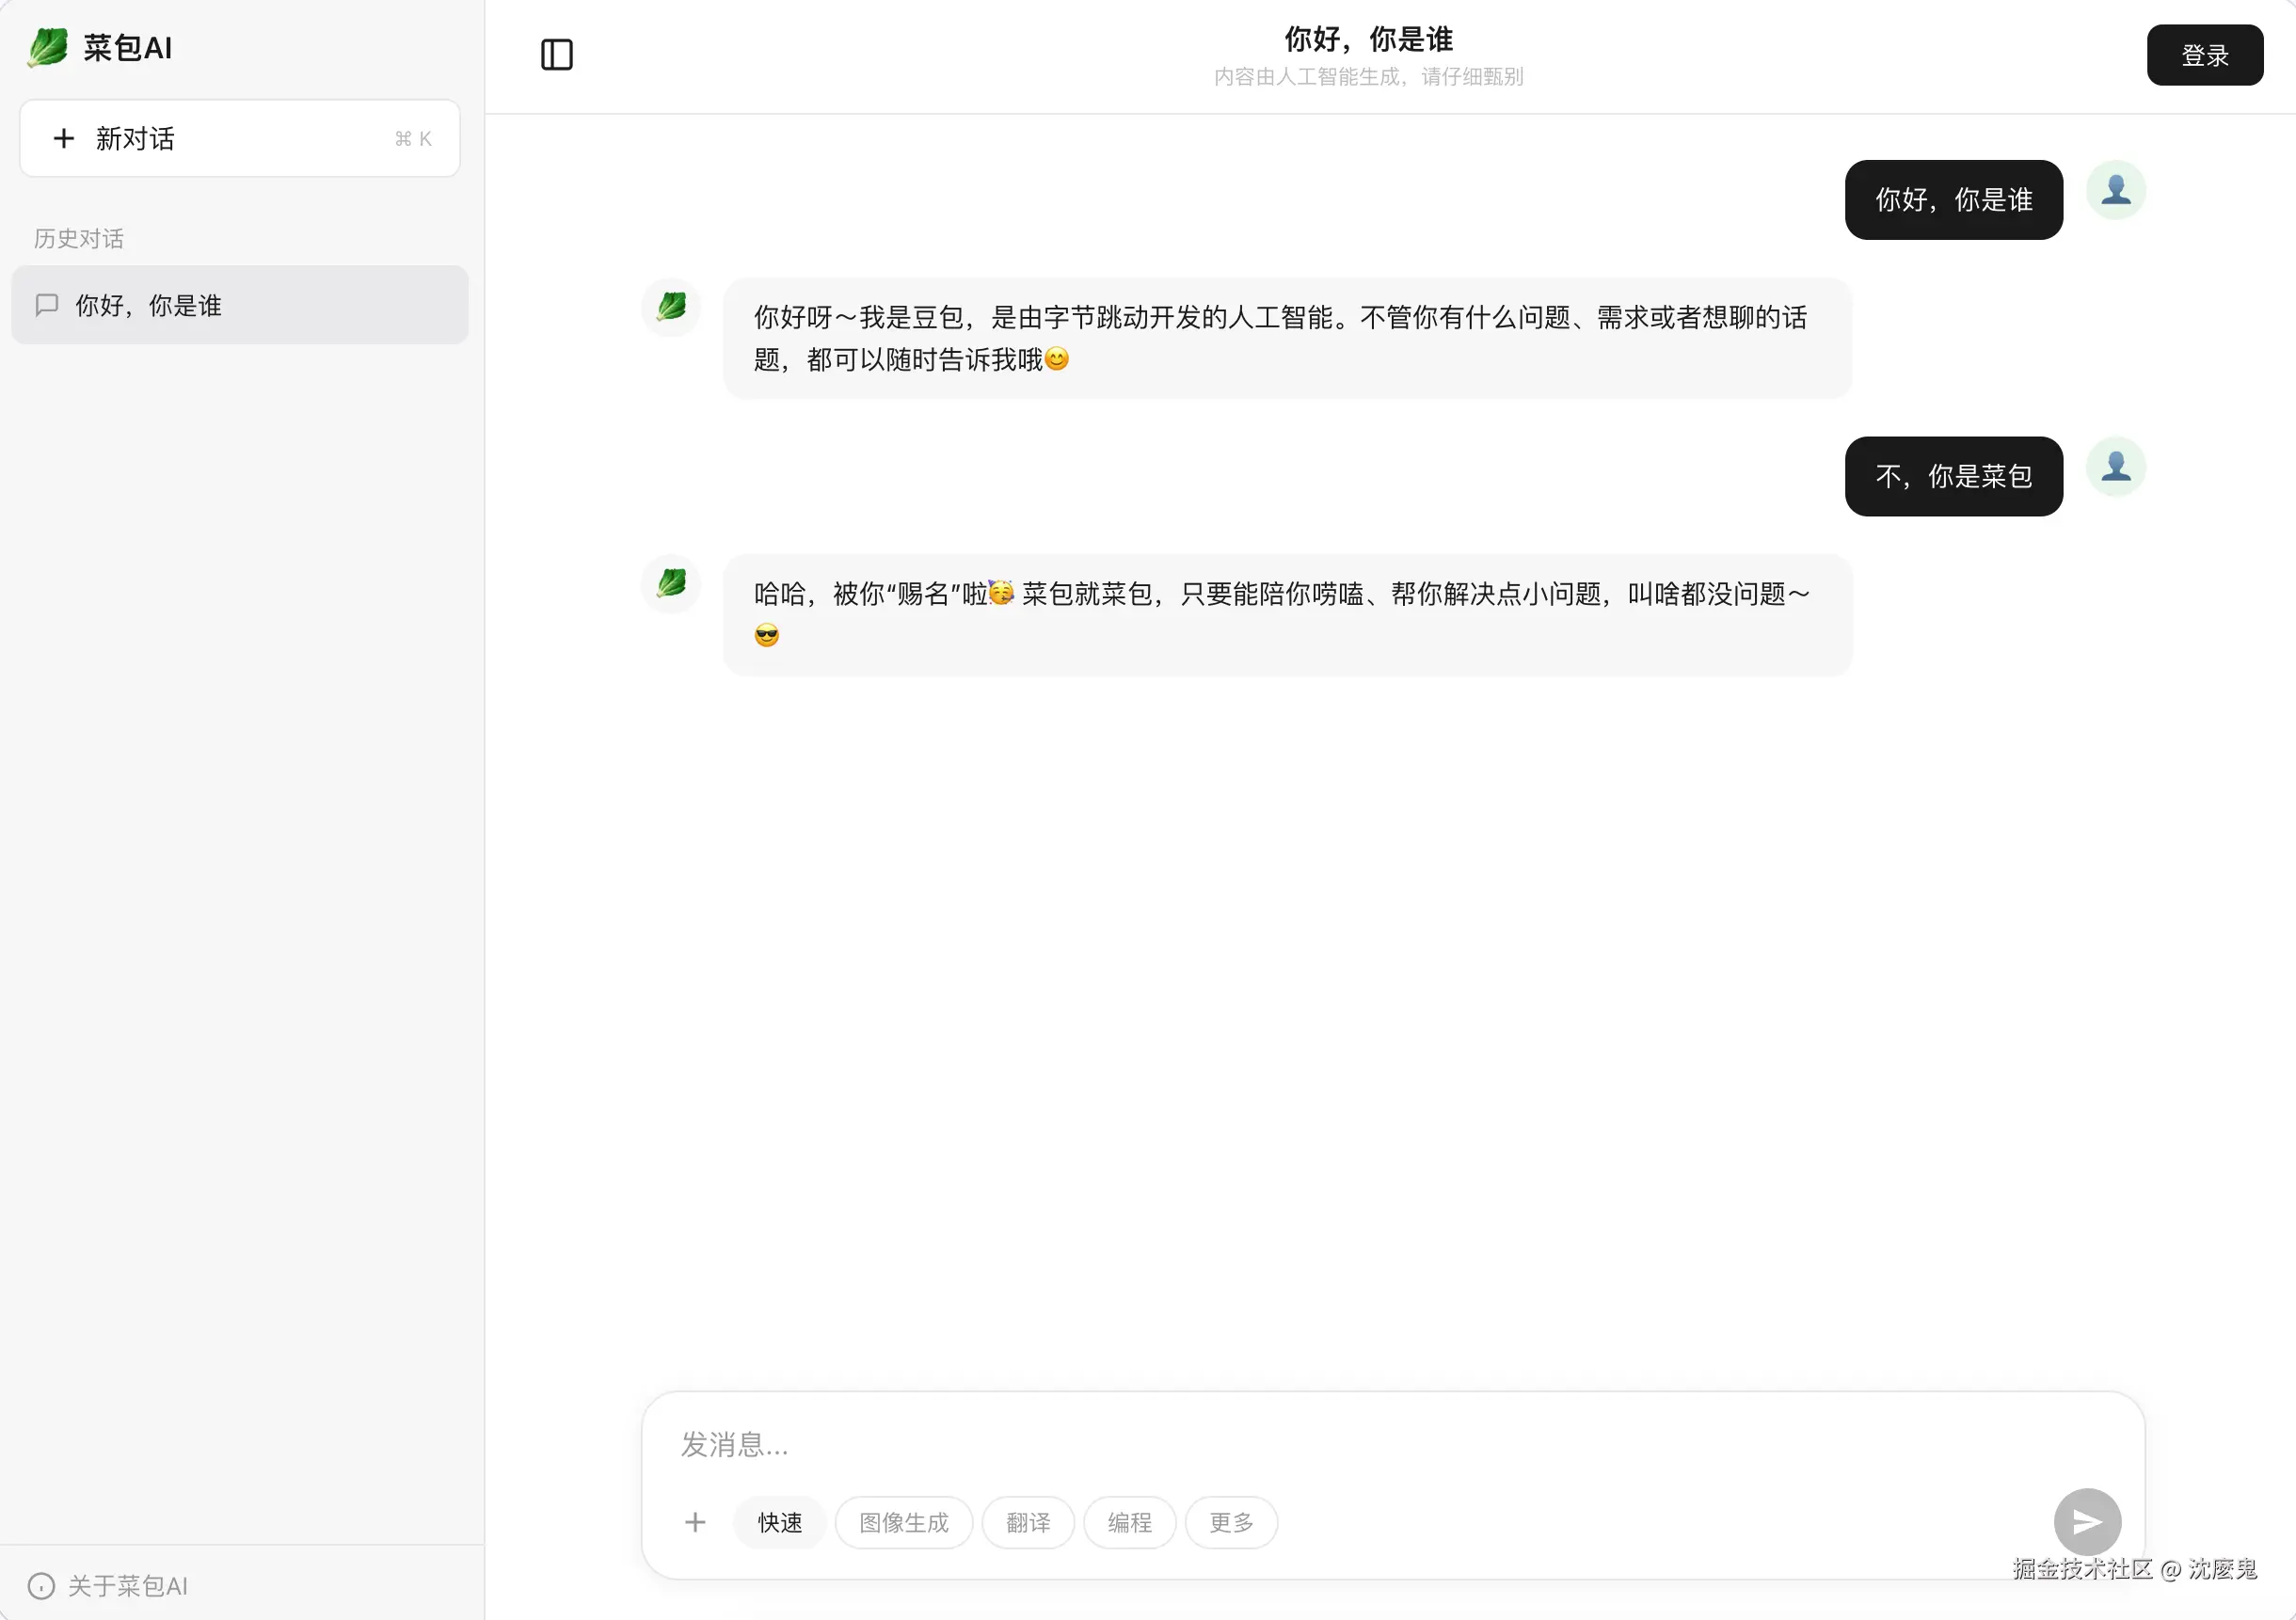The height and width of the screenshot is (1620, 2296).
Task: Click the chat bubble icon beside history item
Action: coord(47,305)
